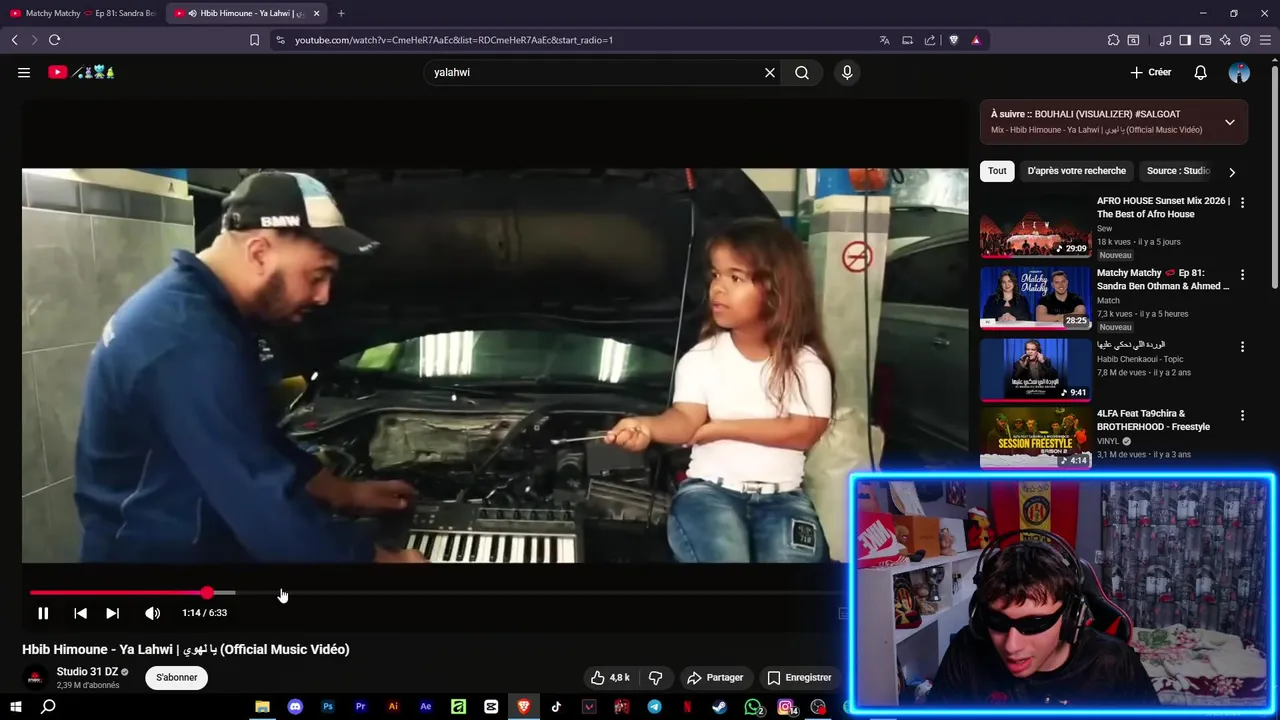Open the translate page icon
The width and height of the screenshot is (1280, 720).
(884, 40)
